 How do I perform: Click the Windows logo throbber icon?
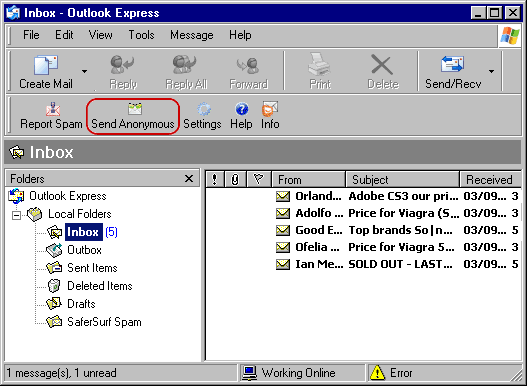pos(510,36)
